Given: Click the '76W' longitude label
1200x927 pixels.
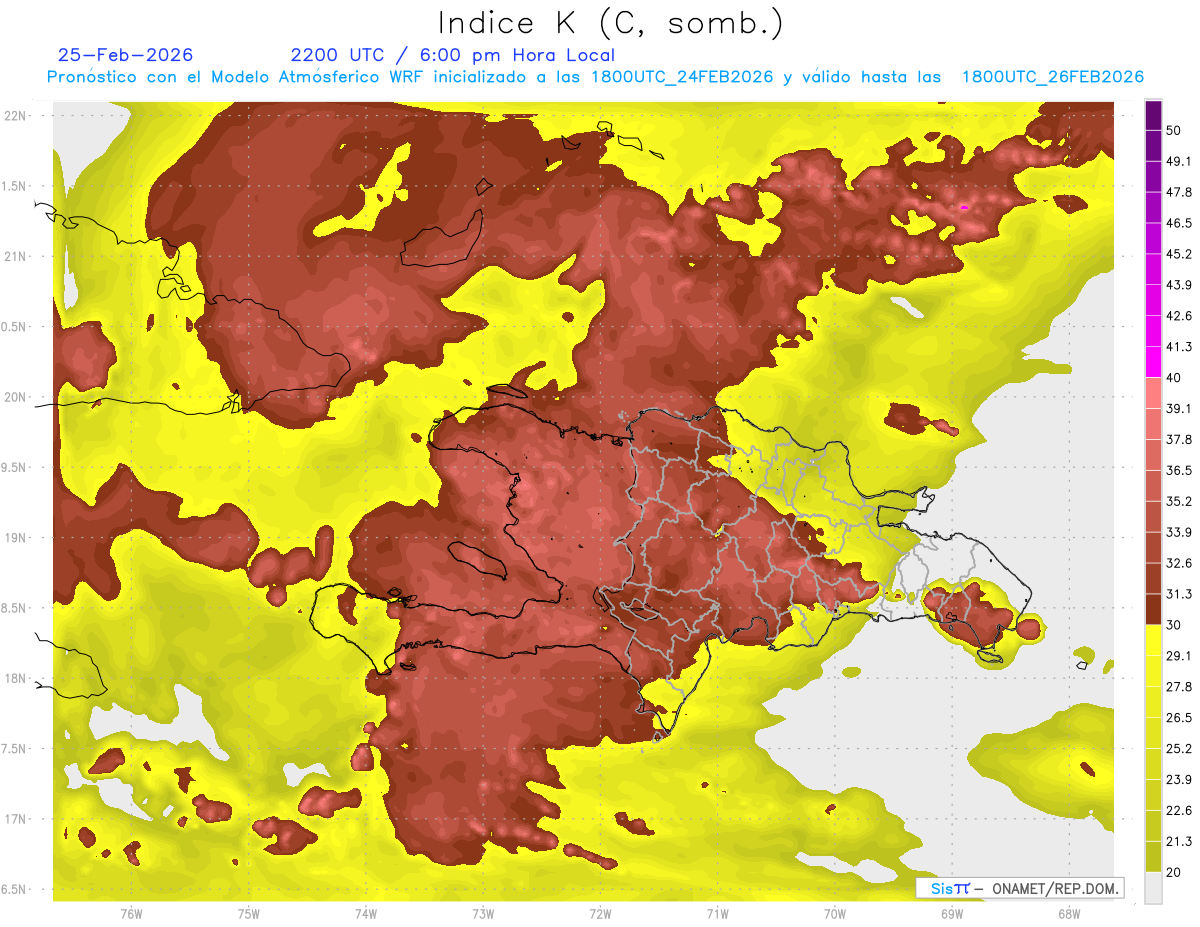Looking at the screenshot, I should point(131,914).
